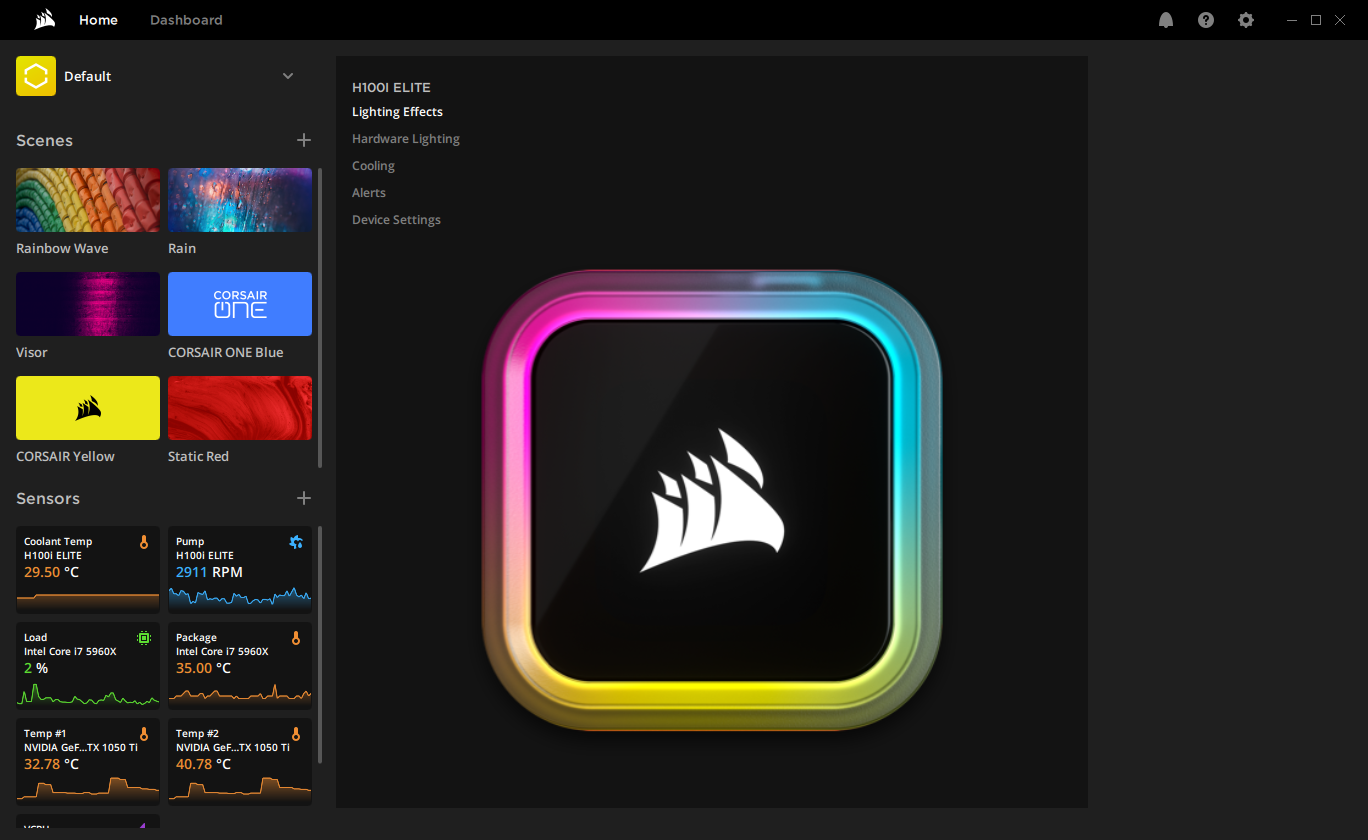The image size is (1368, 840).
Task: Apply the Rain scene
Action: (240, 200)
